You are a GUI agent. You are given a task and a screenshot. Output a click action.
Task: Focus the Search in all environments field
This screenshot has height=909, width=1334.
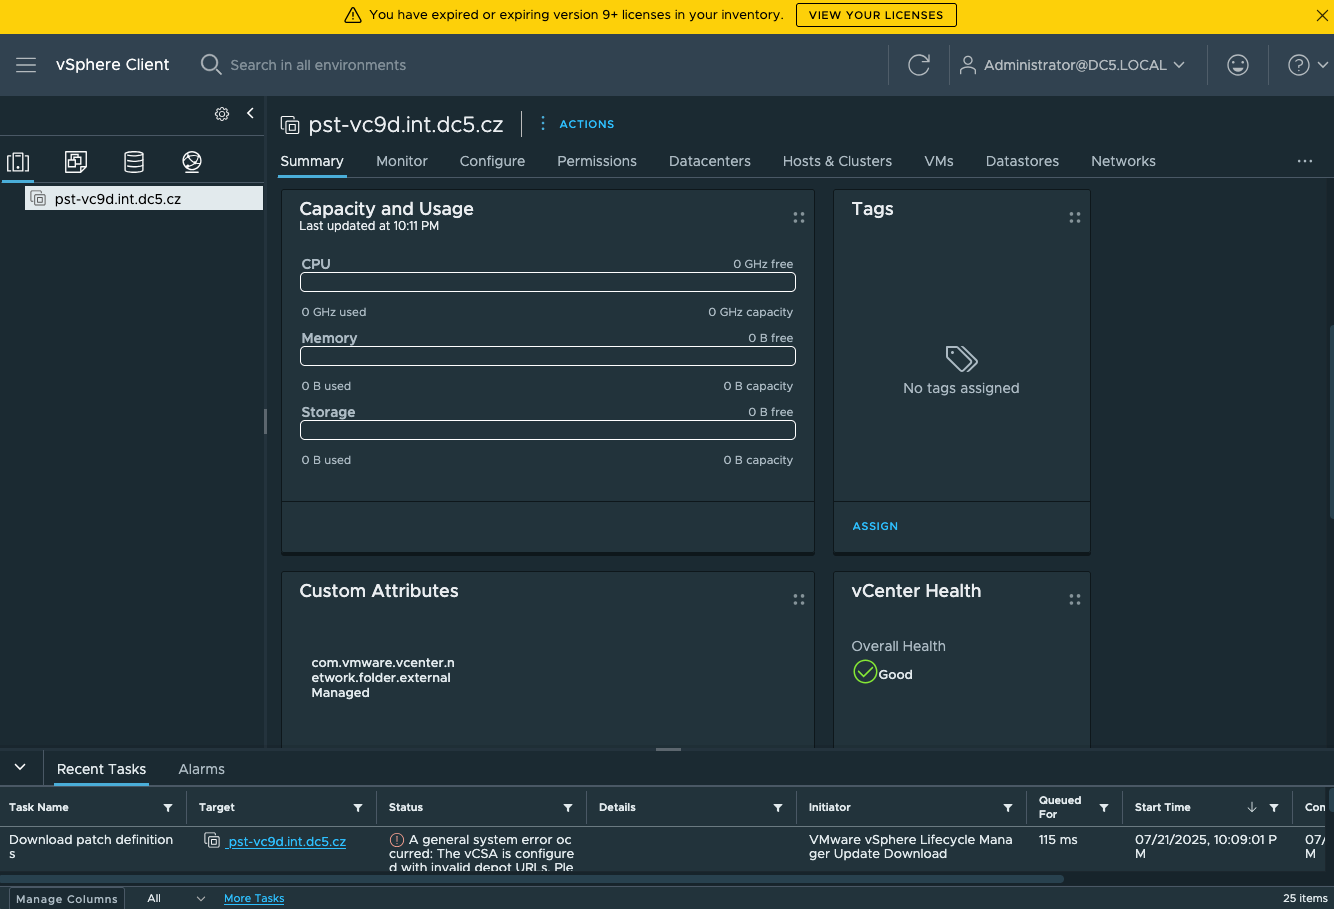(318, 65)
